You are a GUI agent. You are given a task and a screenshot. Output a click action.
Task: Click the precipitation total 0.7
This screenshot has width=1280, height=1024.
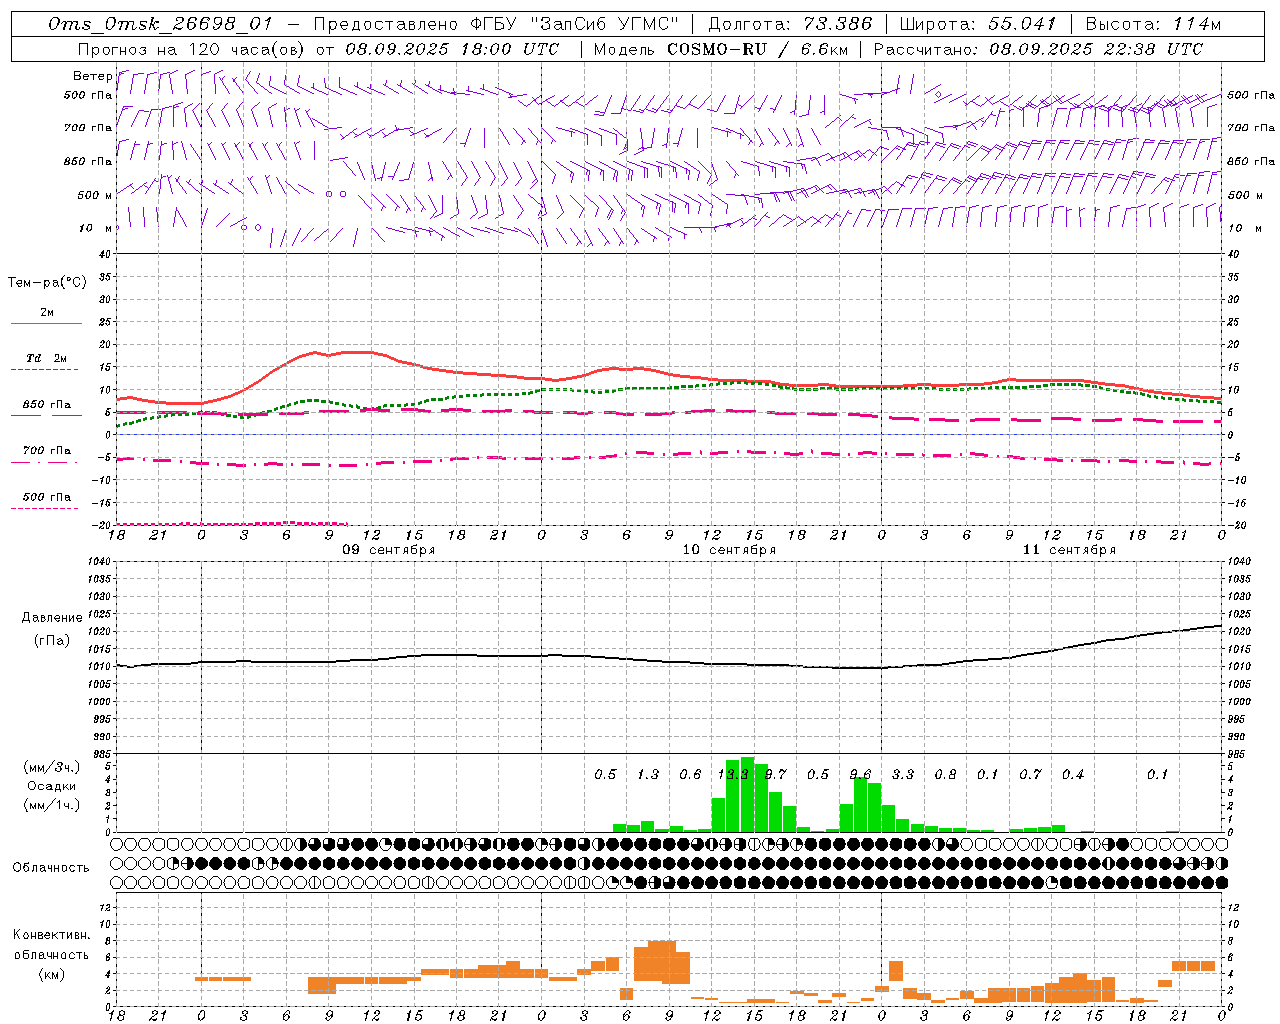pos(1030,774)
